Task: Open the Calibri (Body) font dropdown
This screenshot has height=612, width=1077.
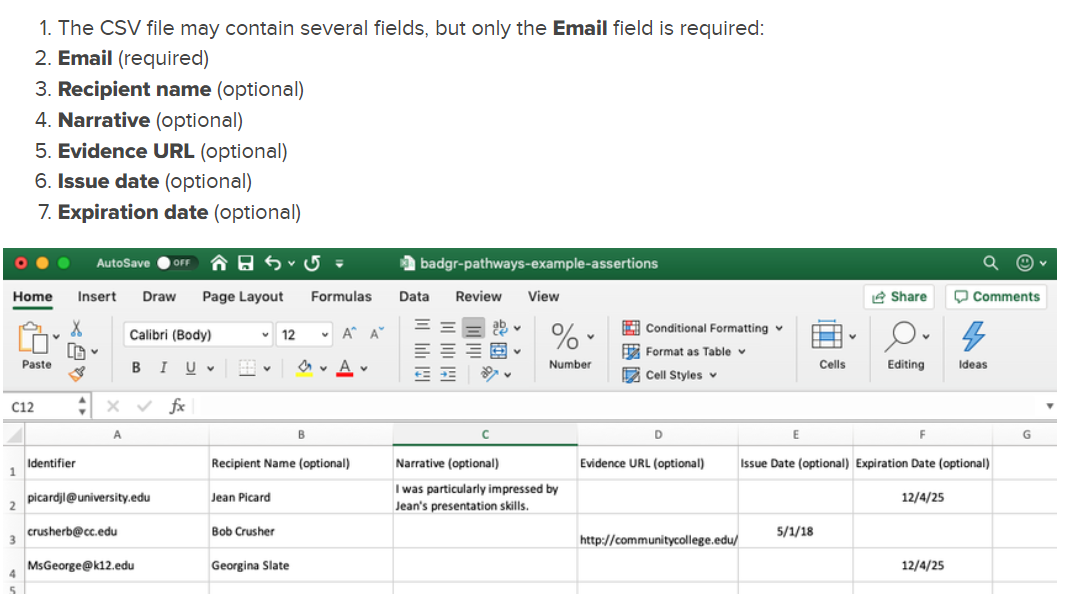Action: click(199, 335)
